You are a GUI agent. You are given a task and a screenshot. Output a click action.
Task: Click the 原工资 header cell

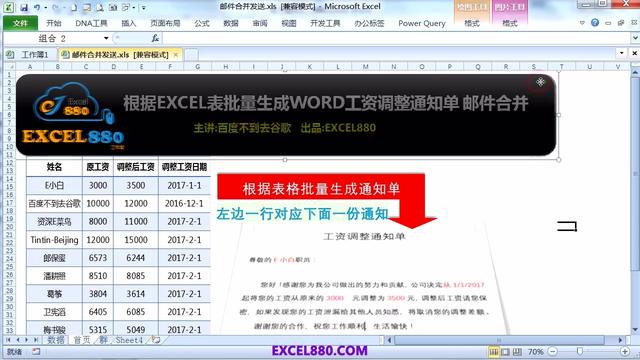point(98,167)
